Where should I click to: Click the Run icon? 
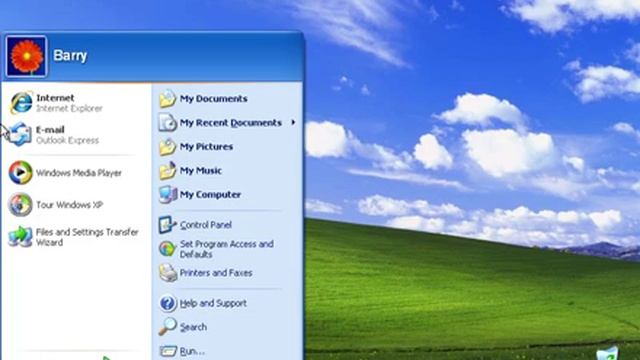click(168, 351)
